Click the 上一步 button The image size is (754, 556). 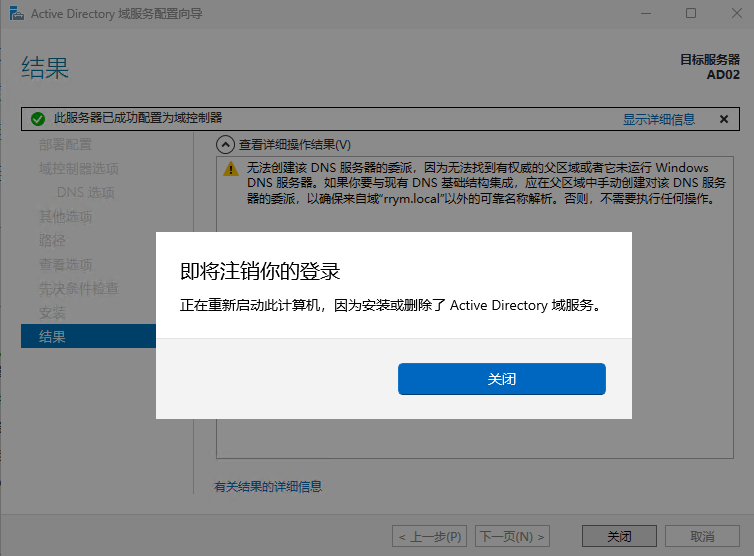429,536
